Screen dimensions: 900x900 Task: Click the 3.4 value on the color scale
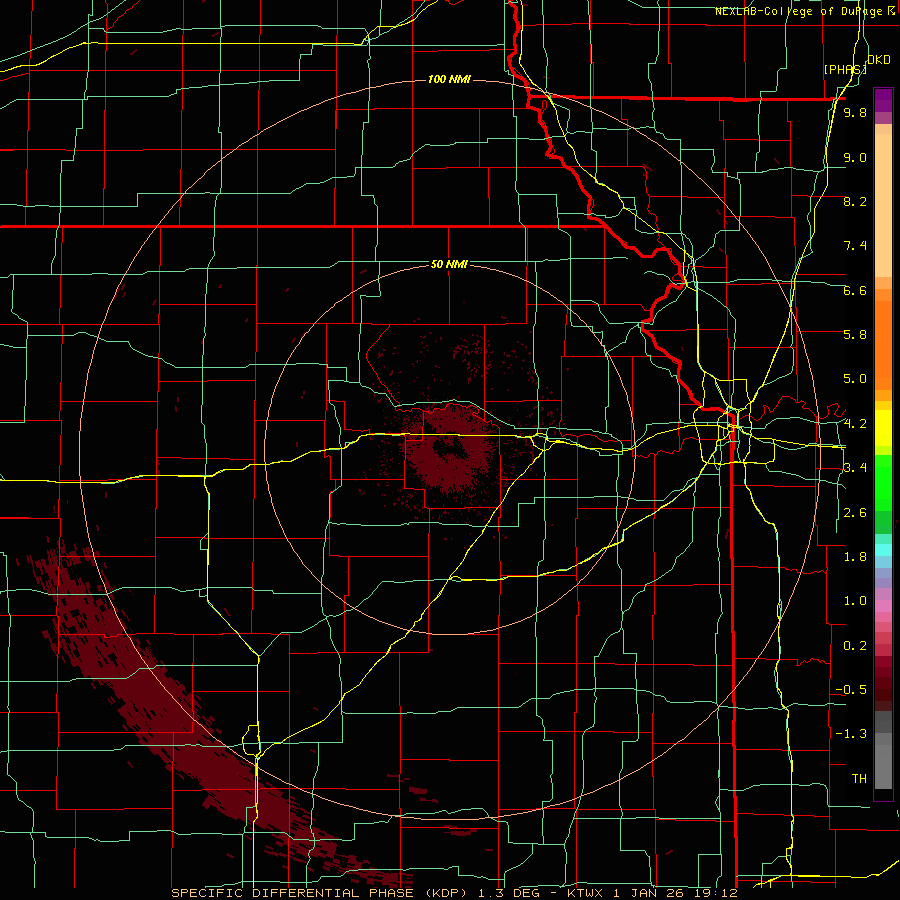pos(855,467)
